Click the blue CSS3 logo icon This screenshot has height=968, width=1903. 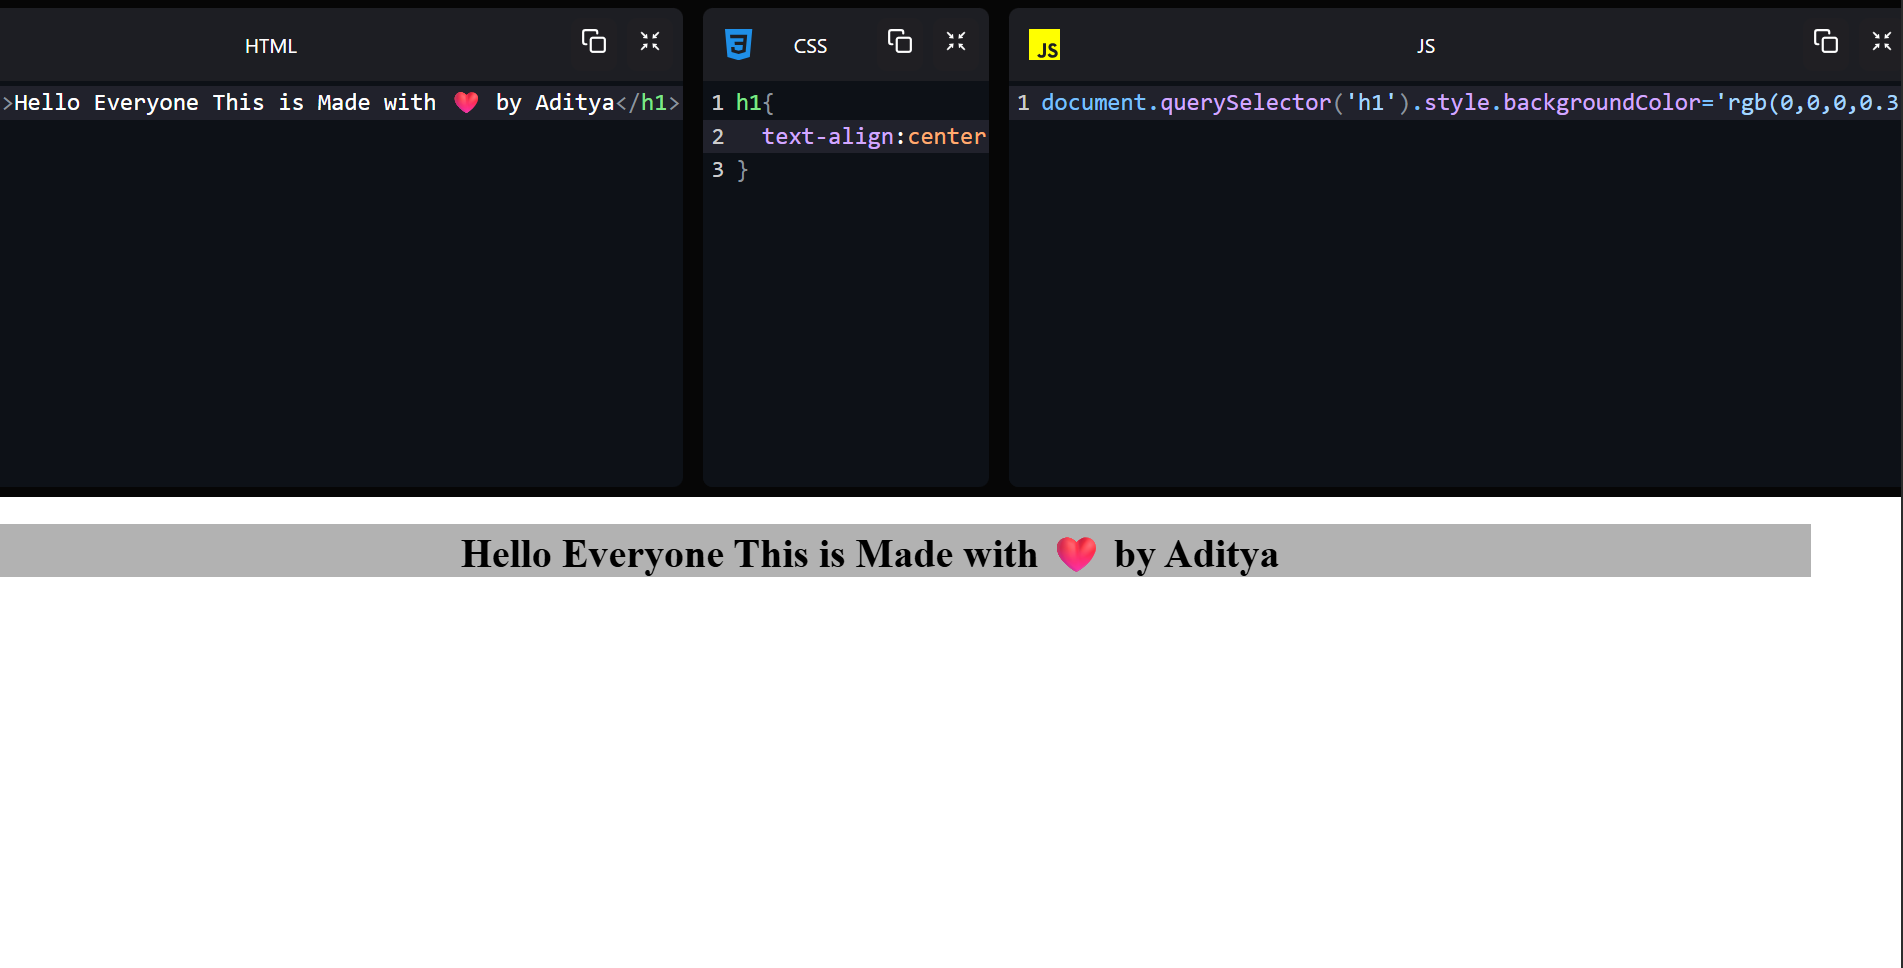tap(738, 45)
